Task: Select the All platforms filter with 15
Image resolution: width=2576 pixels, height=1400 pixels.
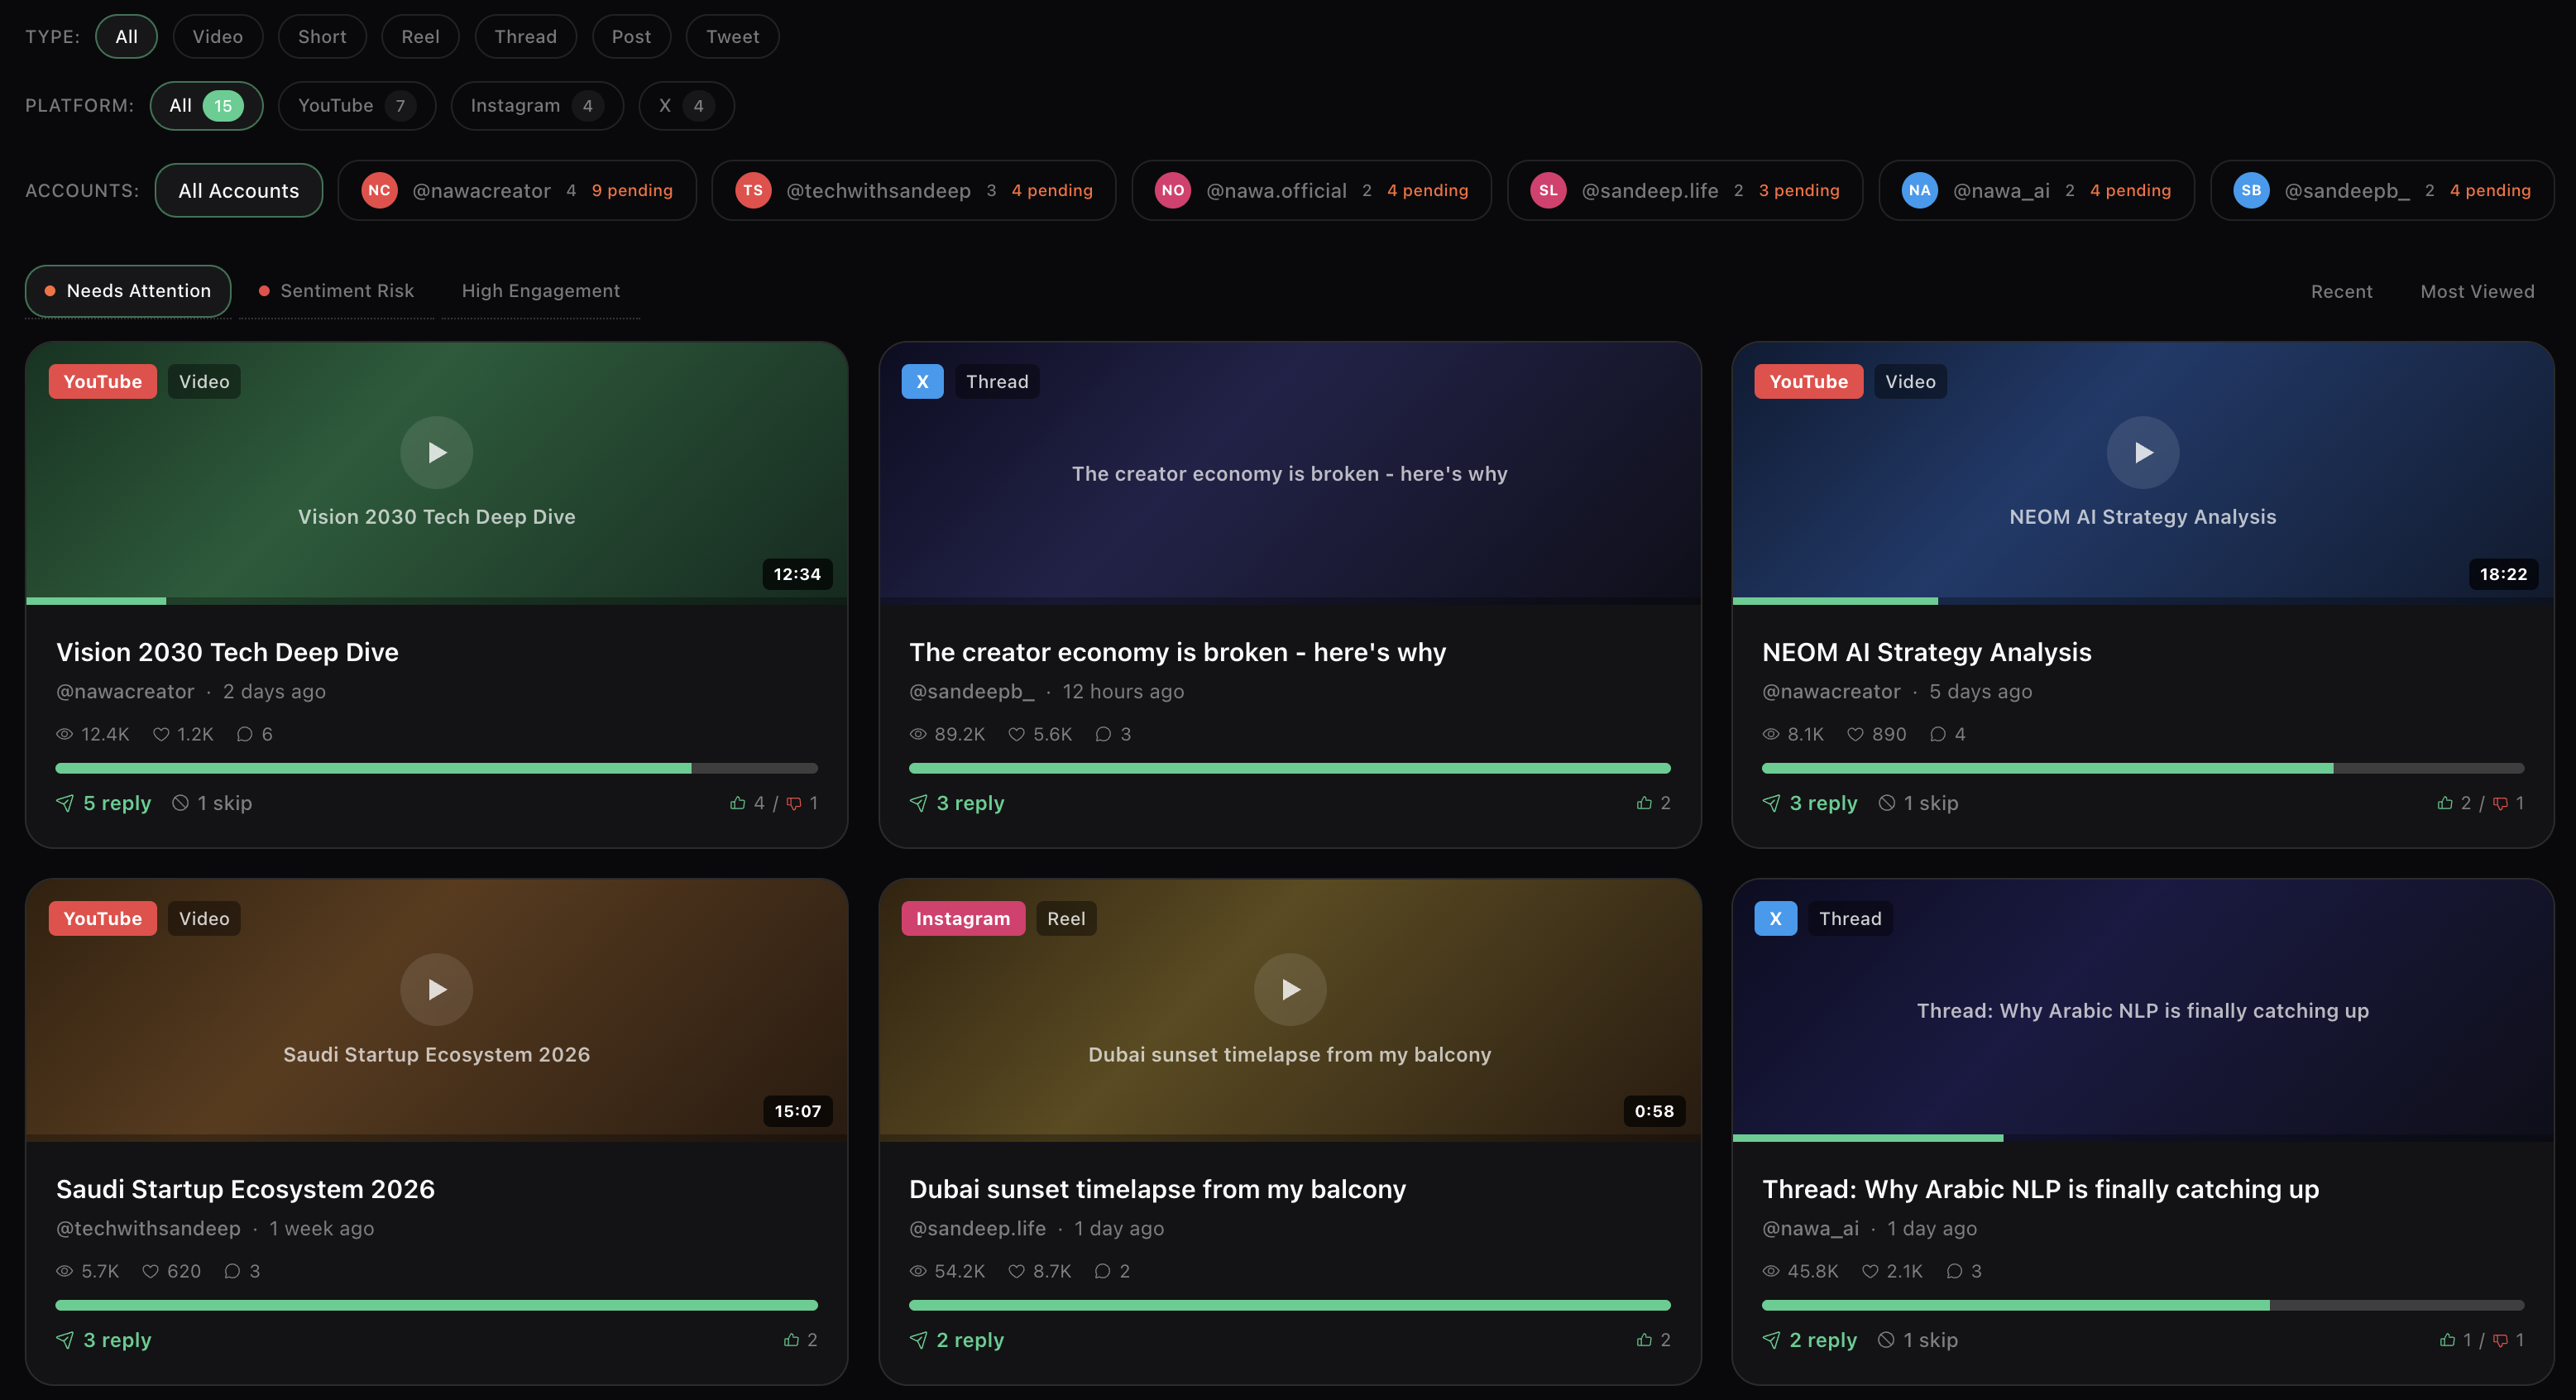Action: (x=206, y=106)
